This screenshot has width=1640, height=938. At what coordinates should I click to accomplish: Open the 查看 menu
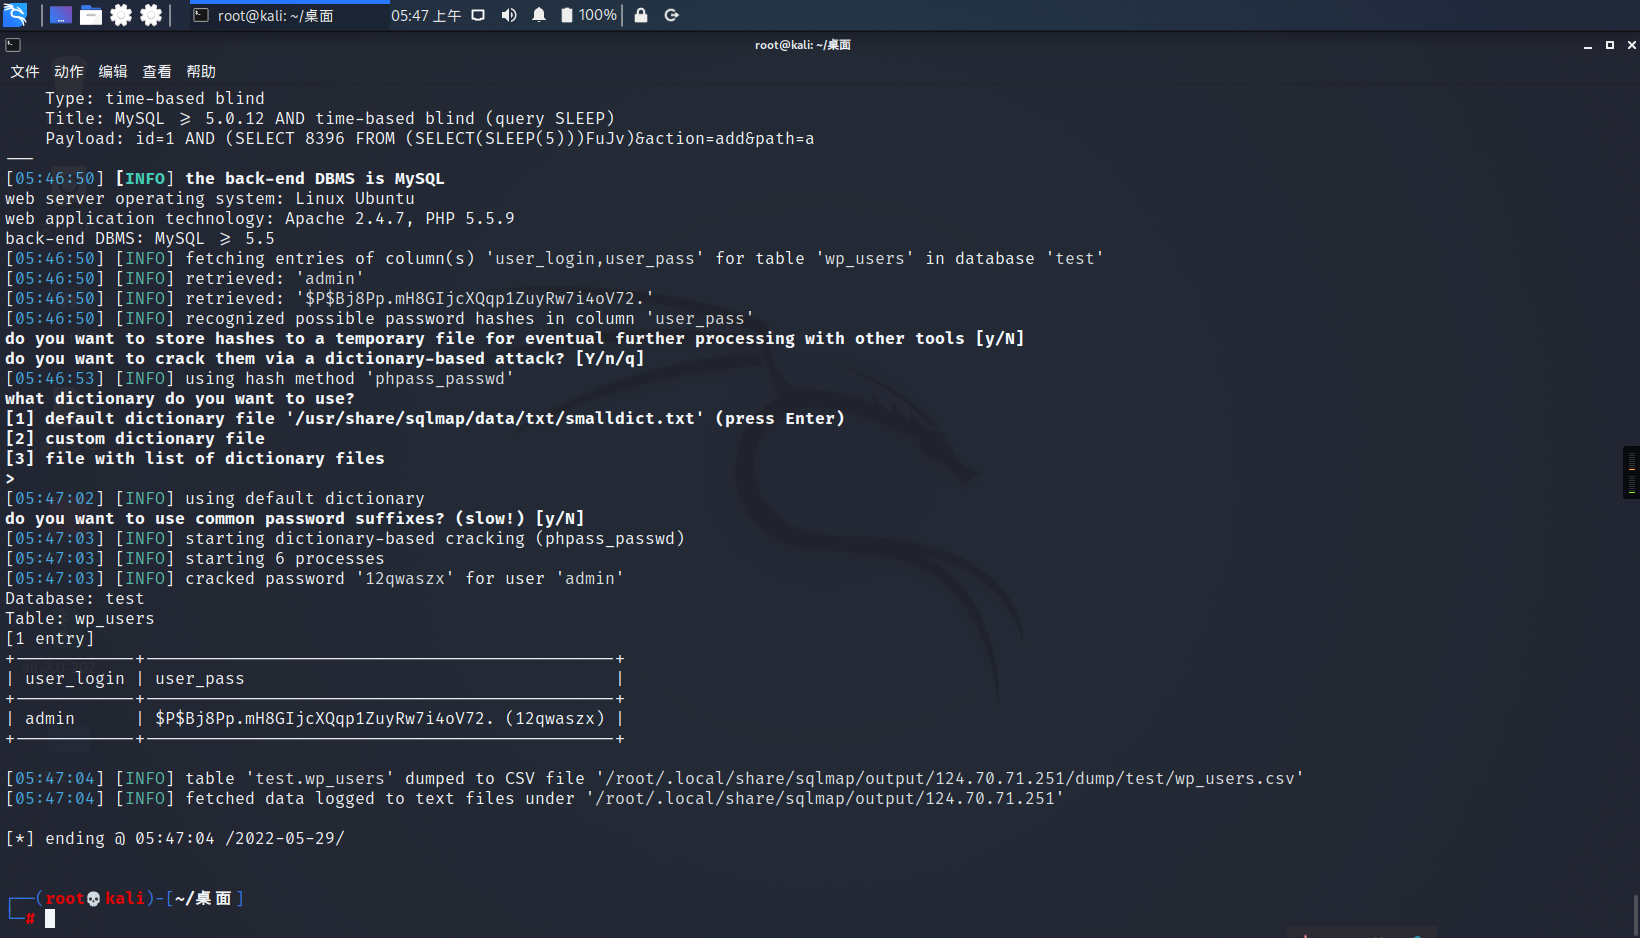click(x=157, y=71)
